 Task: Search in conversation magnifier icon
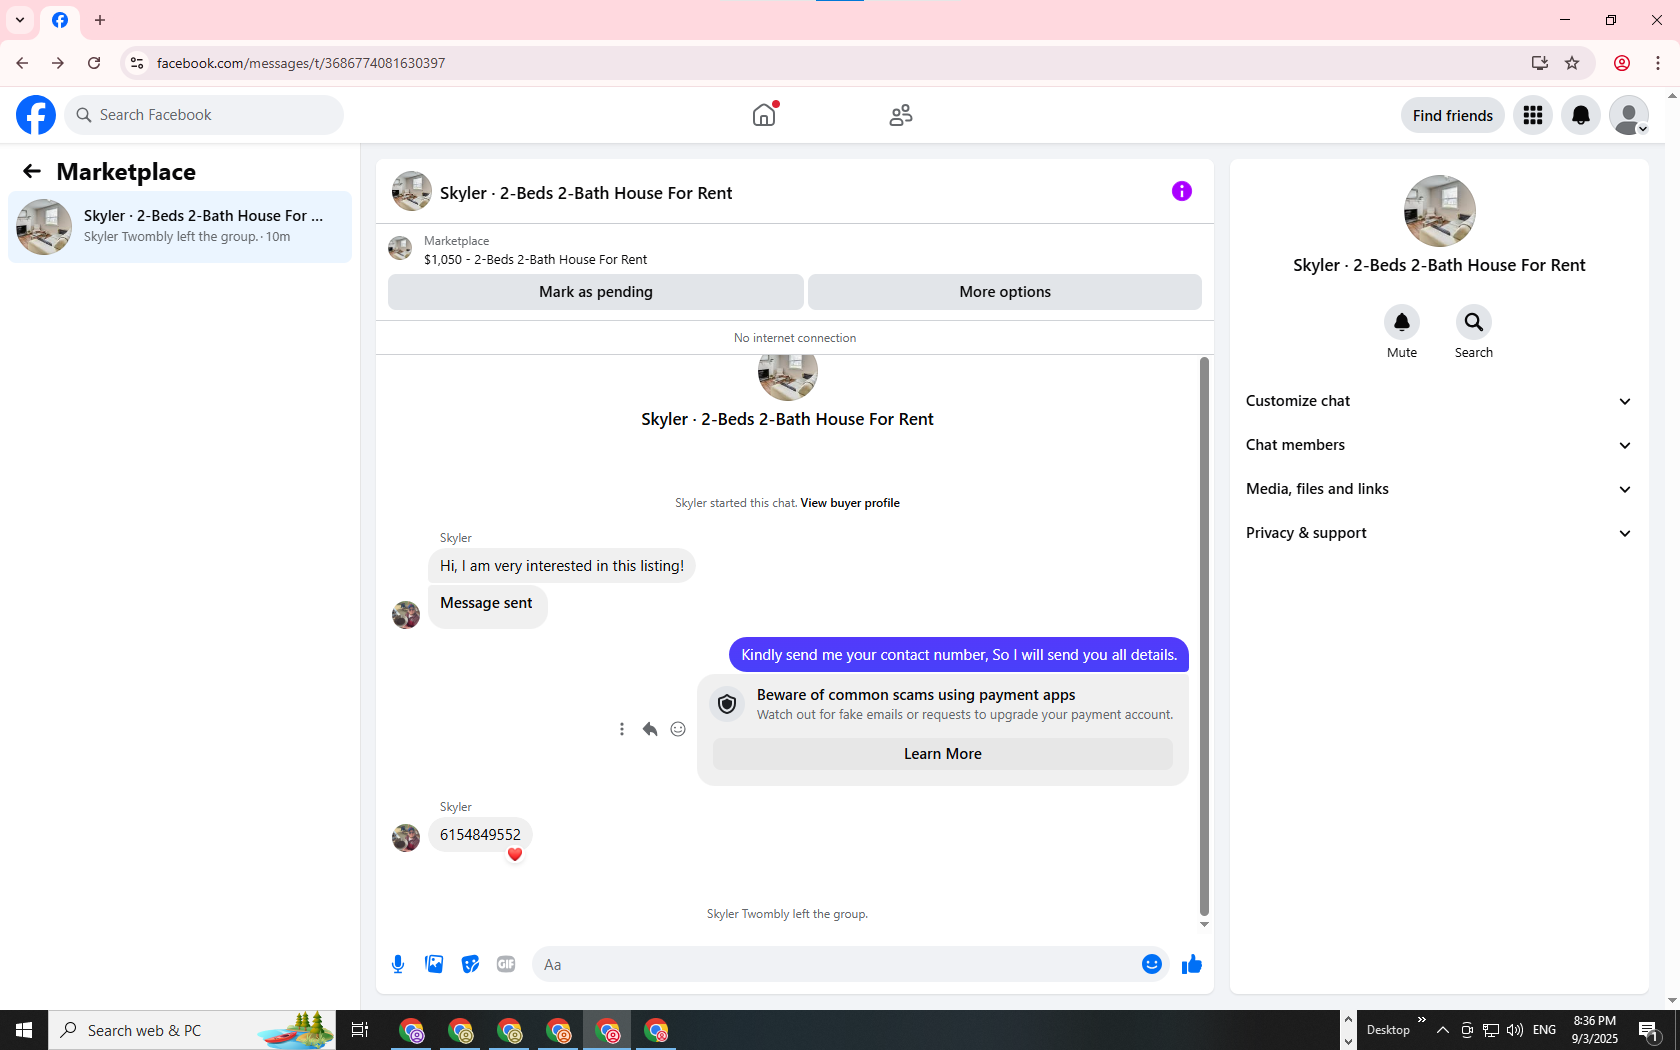pyautogui.click(x=1474, y=322)
